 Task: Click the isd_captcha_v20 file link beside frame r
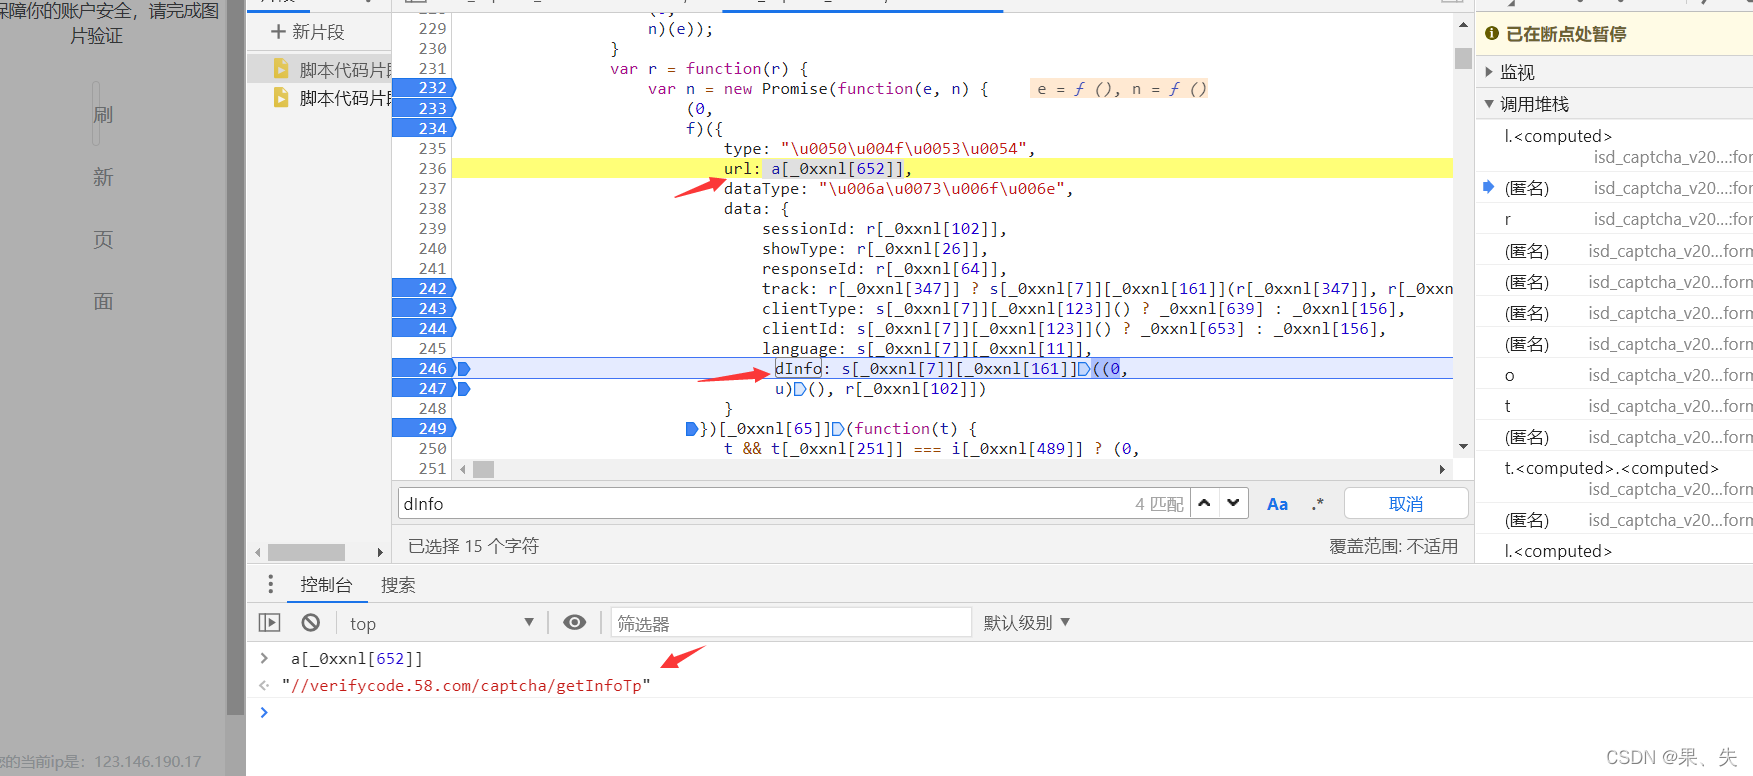coord(1672,219)
